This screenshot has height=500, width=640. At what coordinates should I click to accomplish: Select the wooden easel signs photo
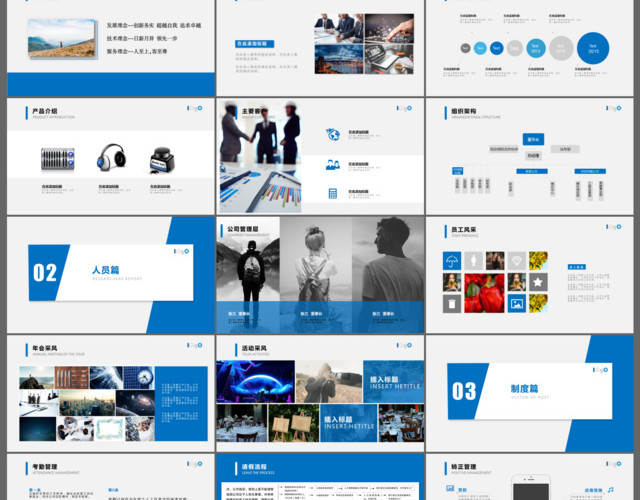293,423
